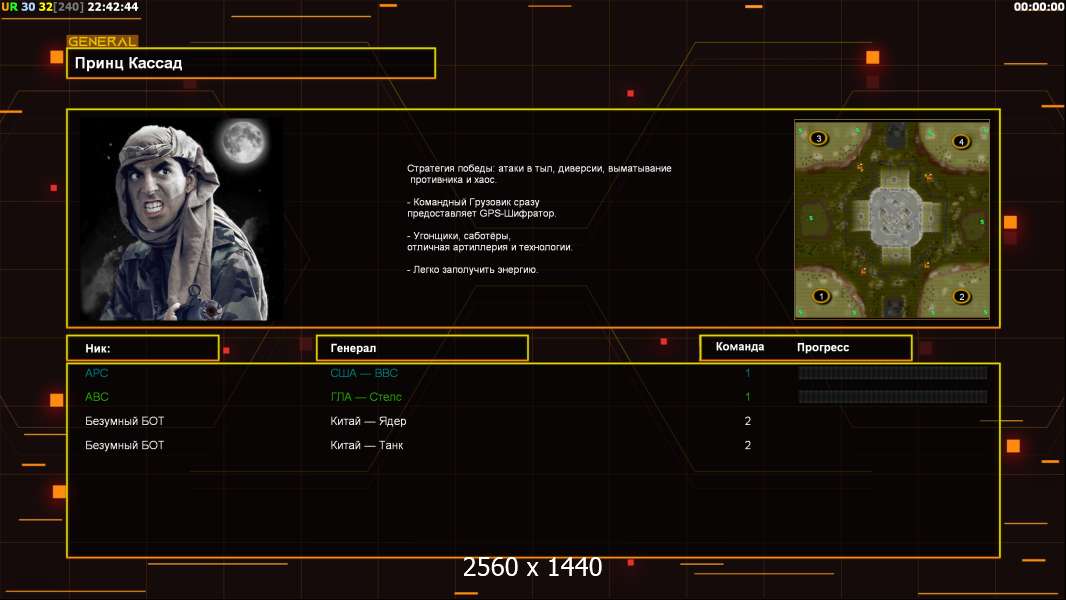Select player row 'APC'
Image resolution: width=1066 pixels, height=600 pixels.
point(533,373)
